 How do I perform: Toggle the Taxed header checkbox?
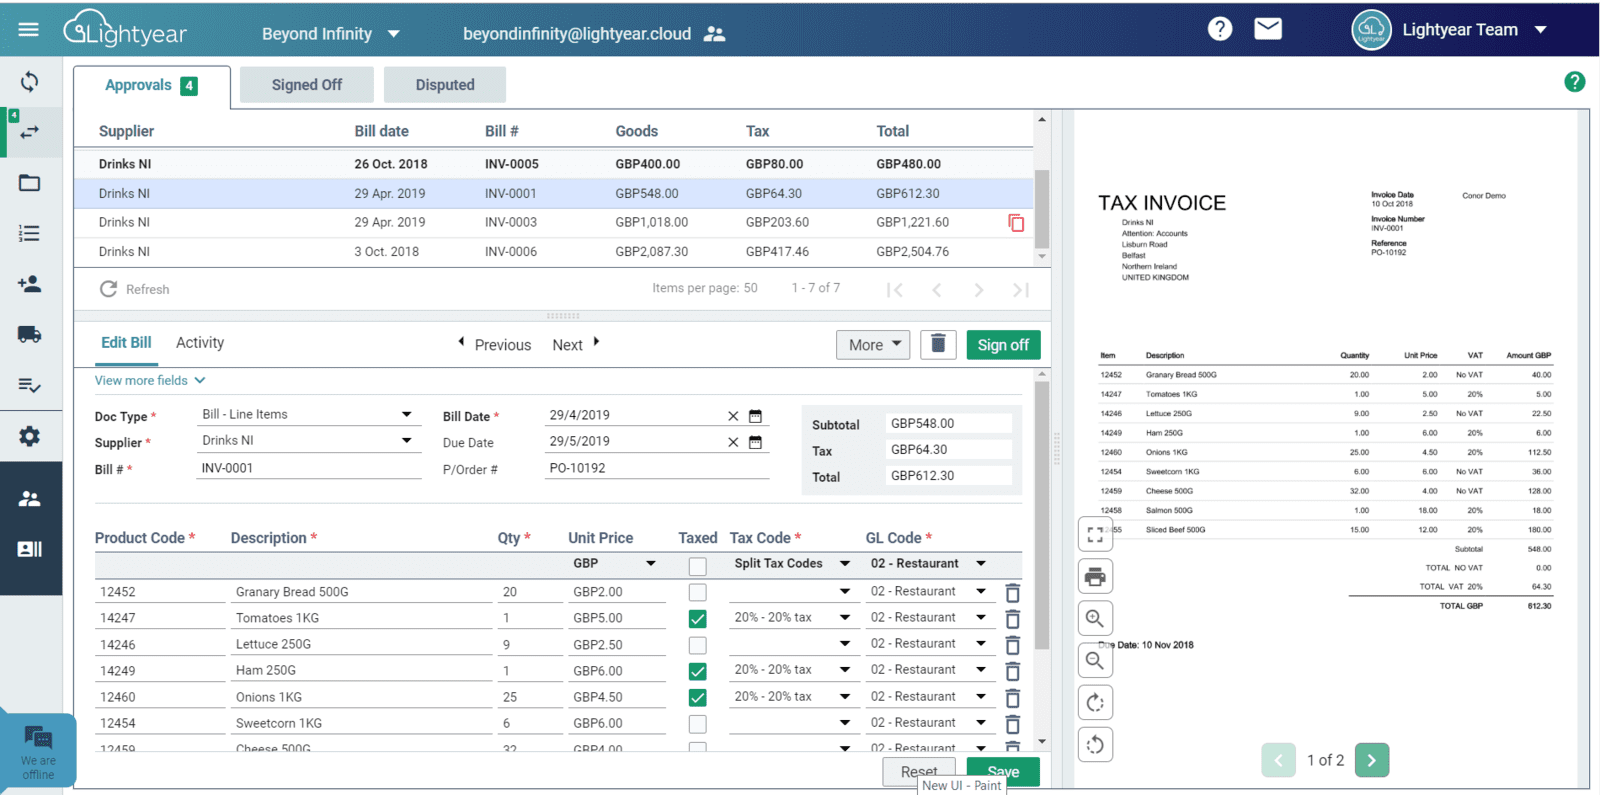click(x=698, y=566)
